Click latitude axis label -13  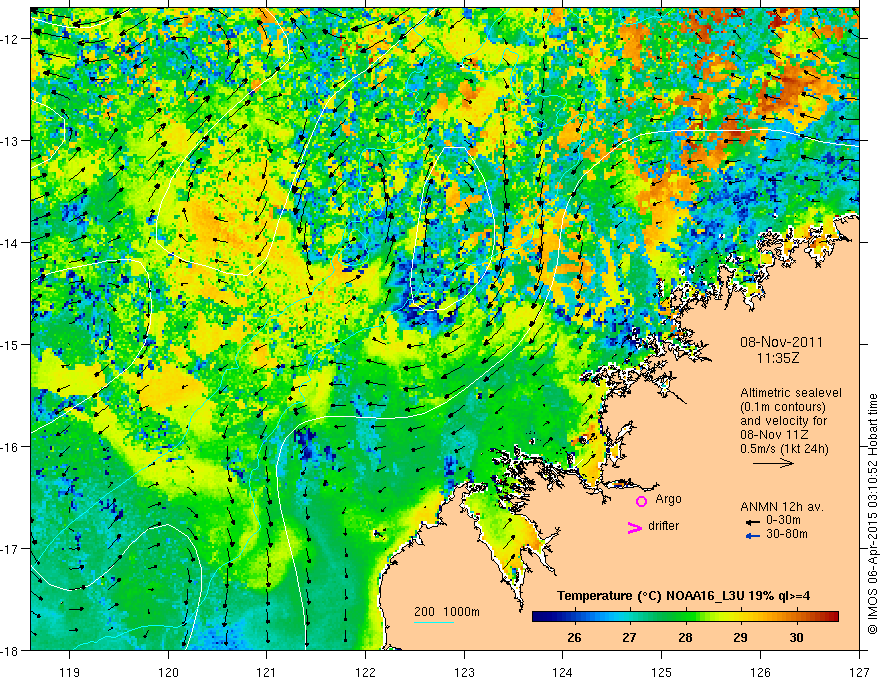click(11, 141)
